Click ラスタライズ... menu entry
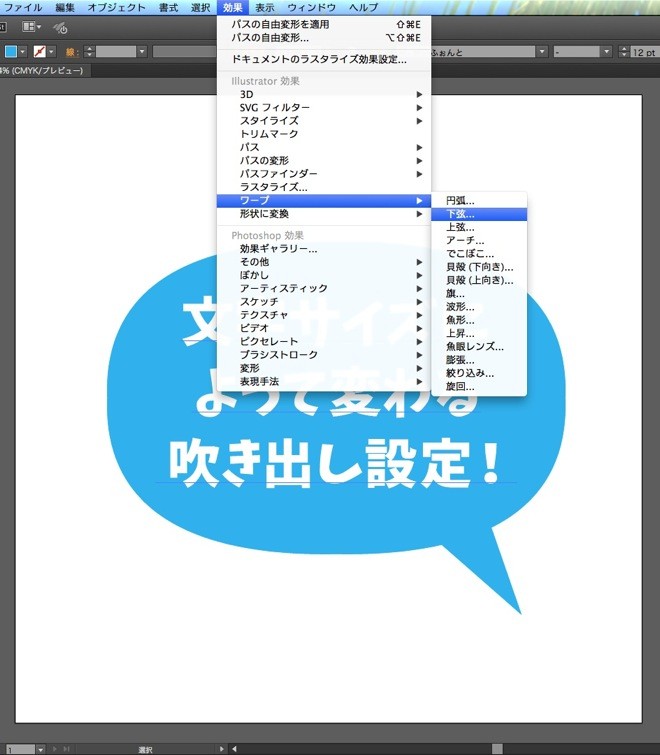 pos(274,187)
